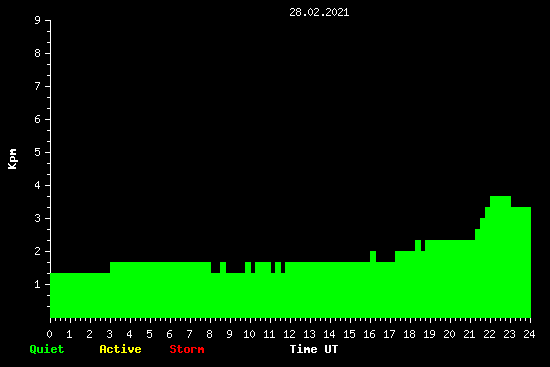Viewport: 550px width, 367px height.
Task: Click the 5 on the Kpm axis
Action: (x=38, y=153)
